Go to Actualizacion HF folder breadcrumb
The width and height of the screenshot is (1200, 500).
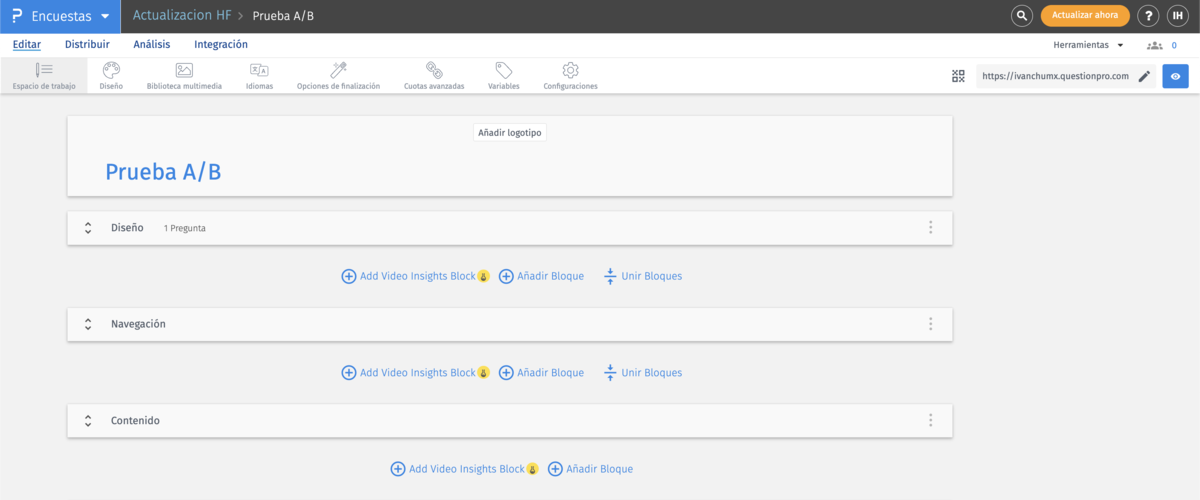coord(182,16)
